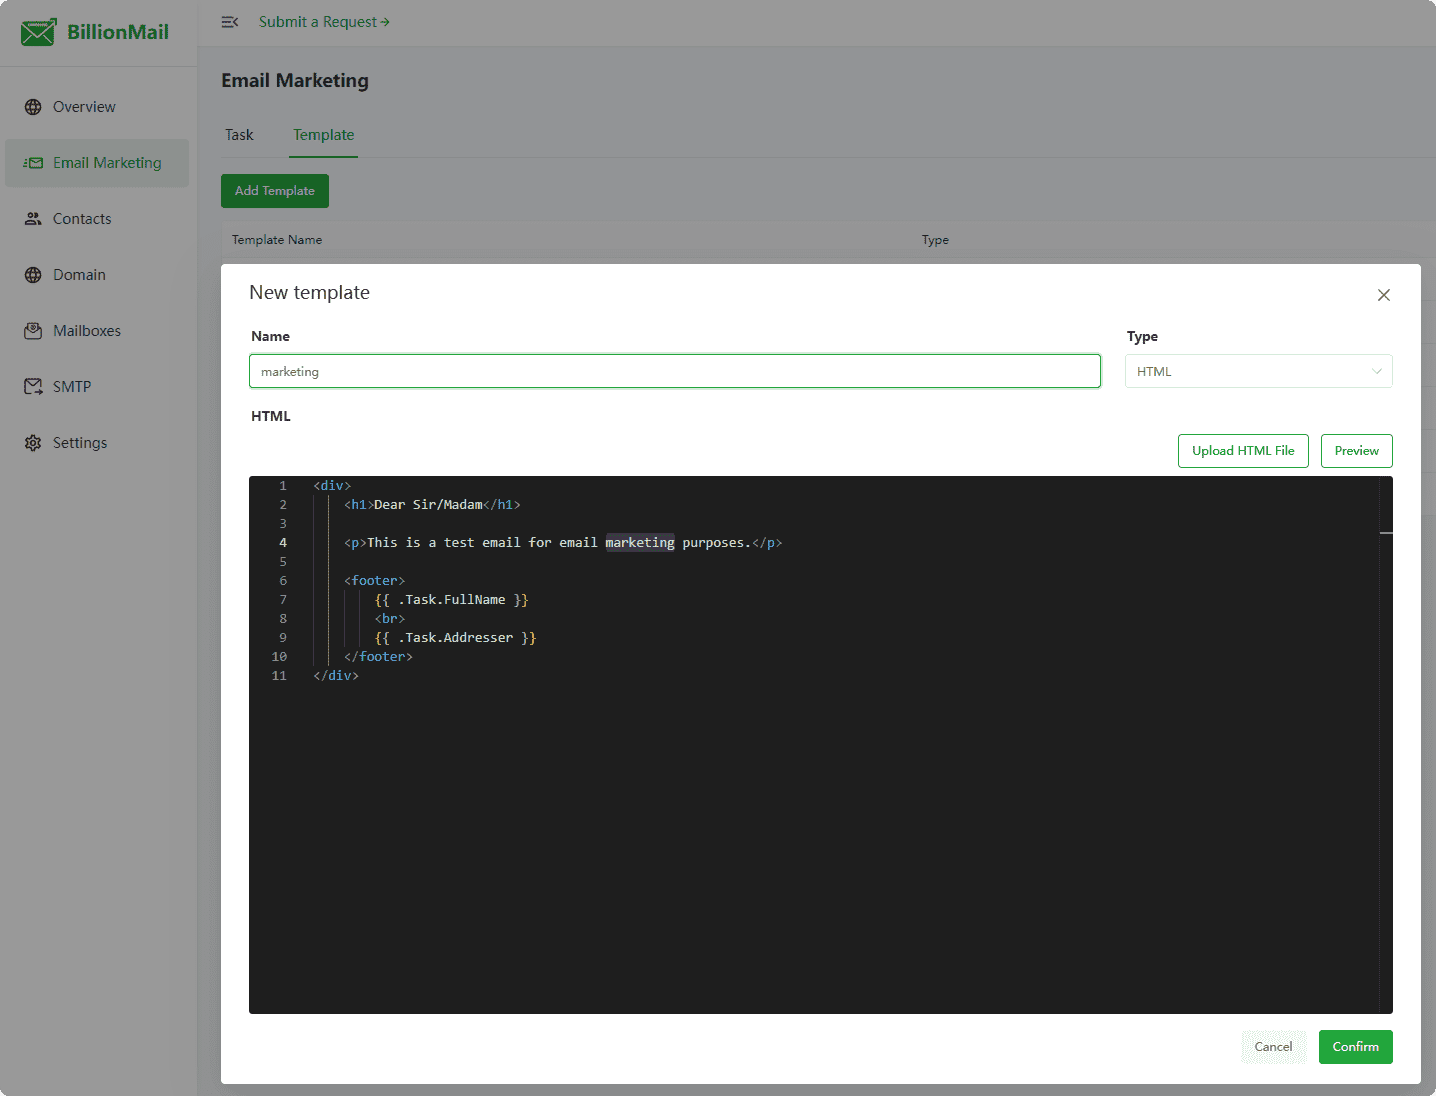This screenshot has width=1436, height=1096.
Task: Open Overview in the sidebar
Action: pos(97,107)
